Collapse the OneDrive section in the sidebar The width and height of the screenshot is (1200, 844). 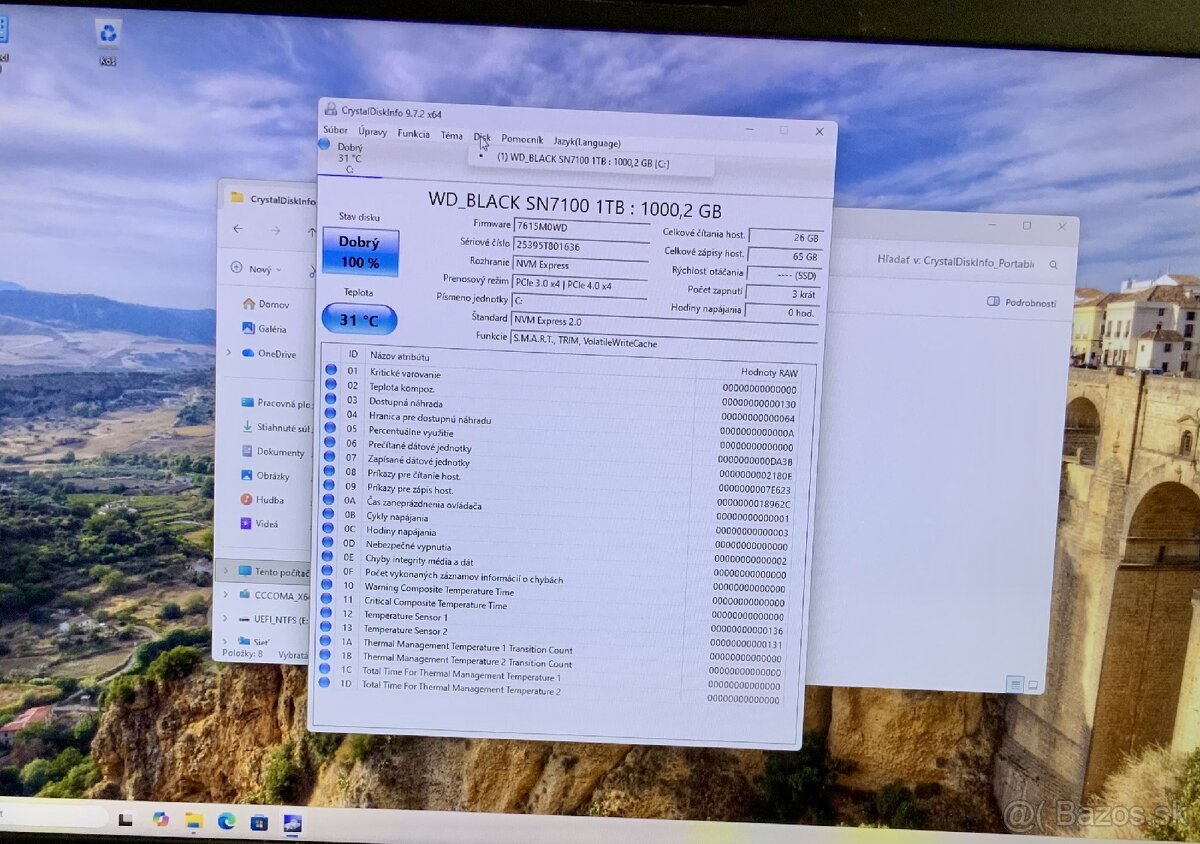[x=227, y=353]
